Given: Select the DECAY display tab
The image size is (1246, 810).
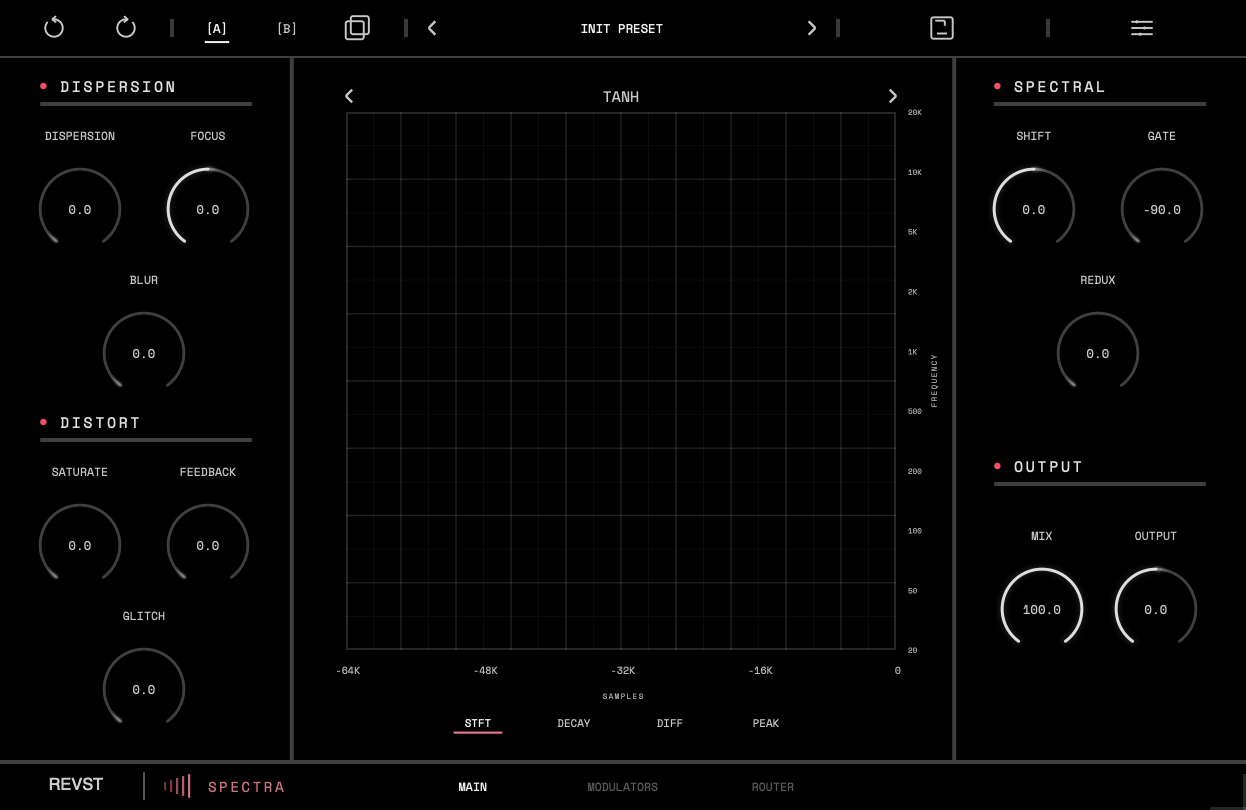Looking at the screenshot, I should (574, 723).
